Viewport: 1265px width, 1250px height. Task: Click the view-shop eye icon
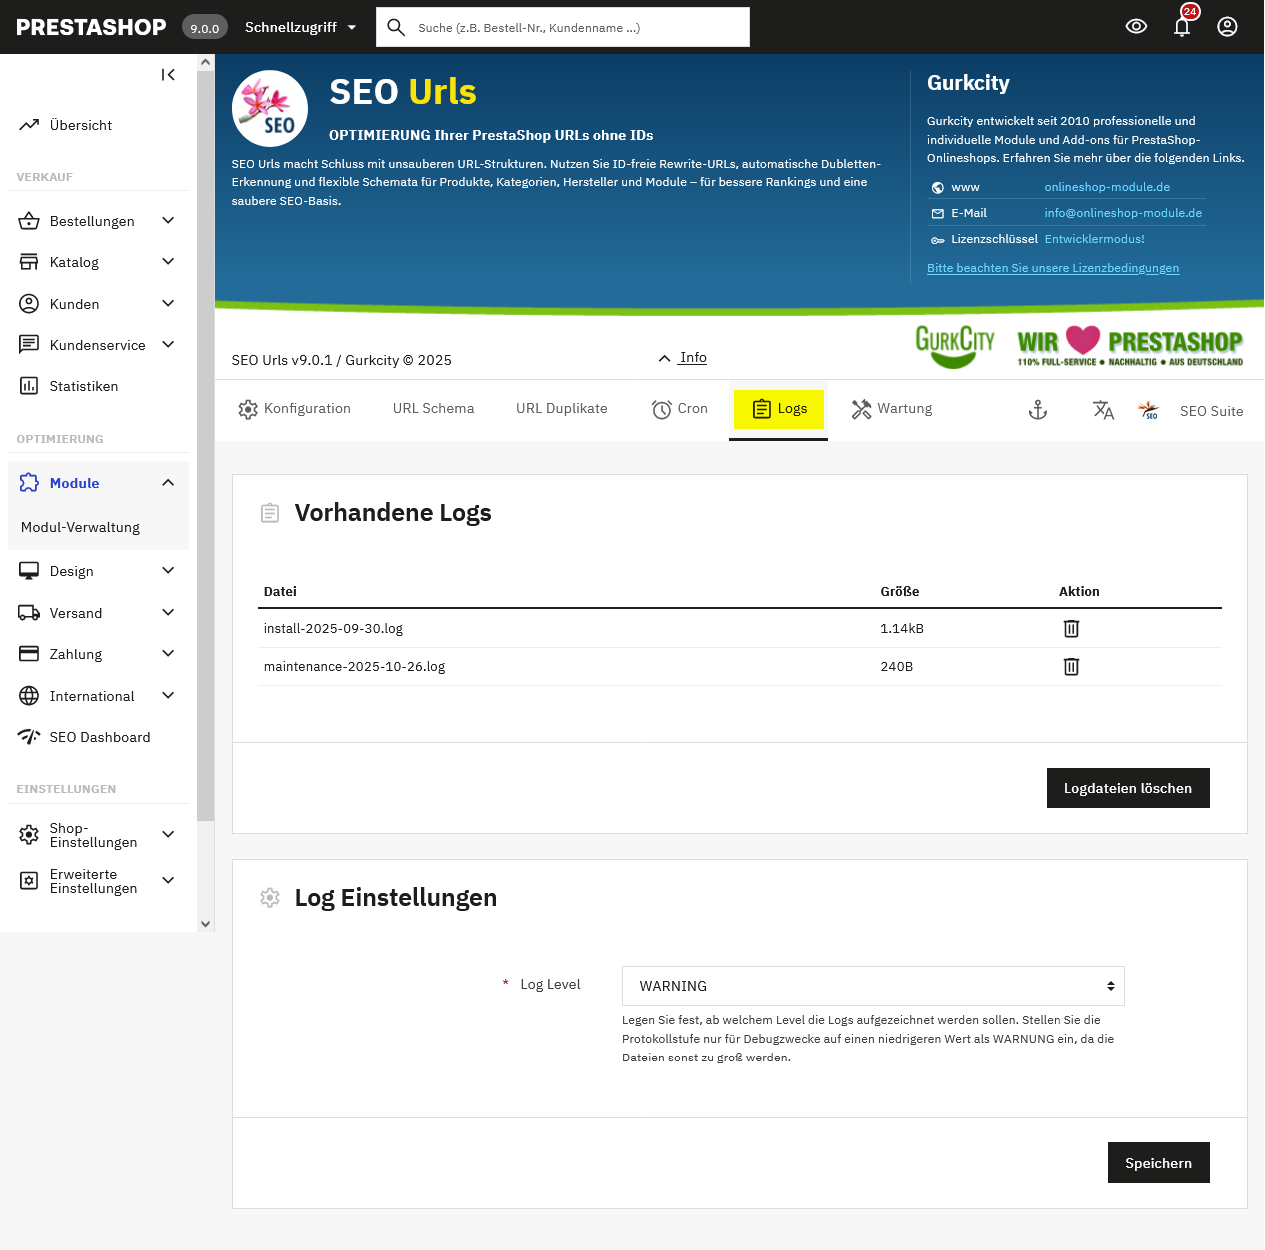point(1136,27)
